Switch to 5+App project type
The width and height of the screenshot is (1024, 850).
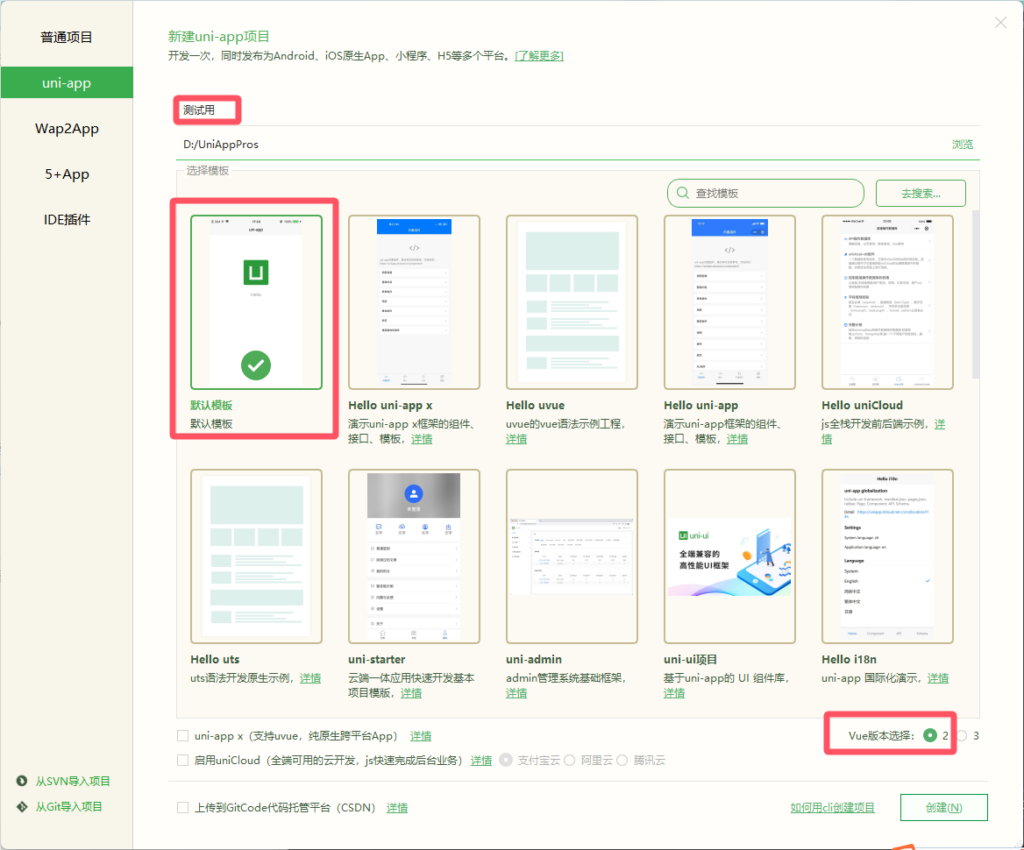click(x=67, y=174)
